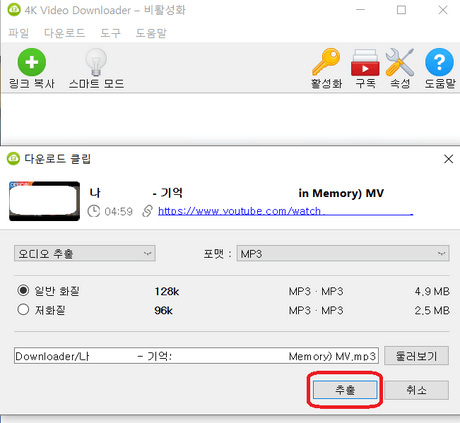Screen dimensions: 460x423
Task: Click the green Paste Link (링크 복사) icon
Action: click(32, 62)
